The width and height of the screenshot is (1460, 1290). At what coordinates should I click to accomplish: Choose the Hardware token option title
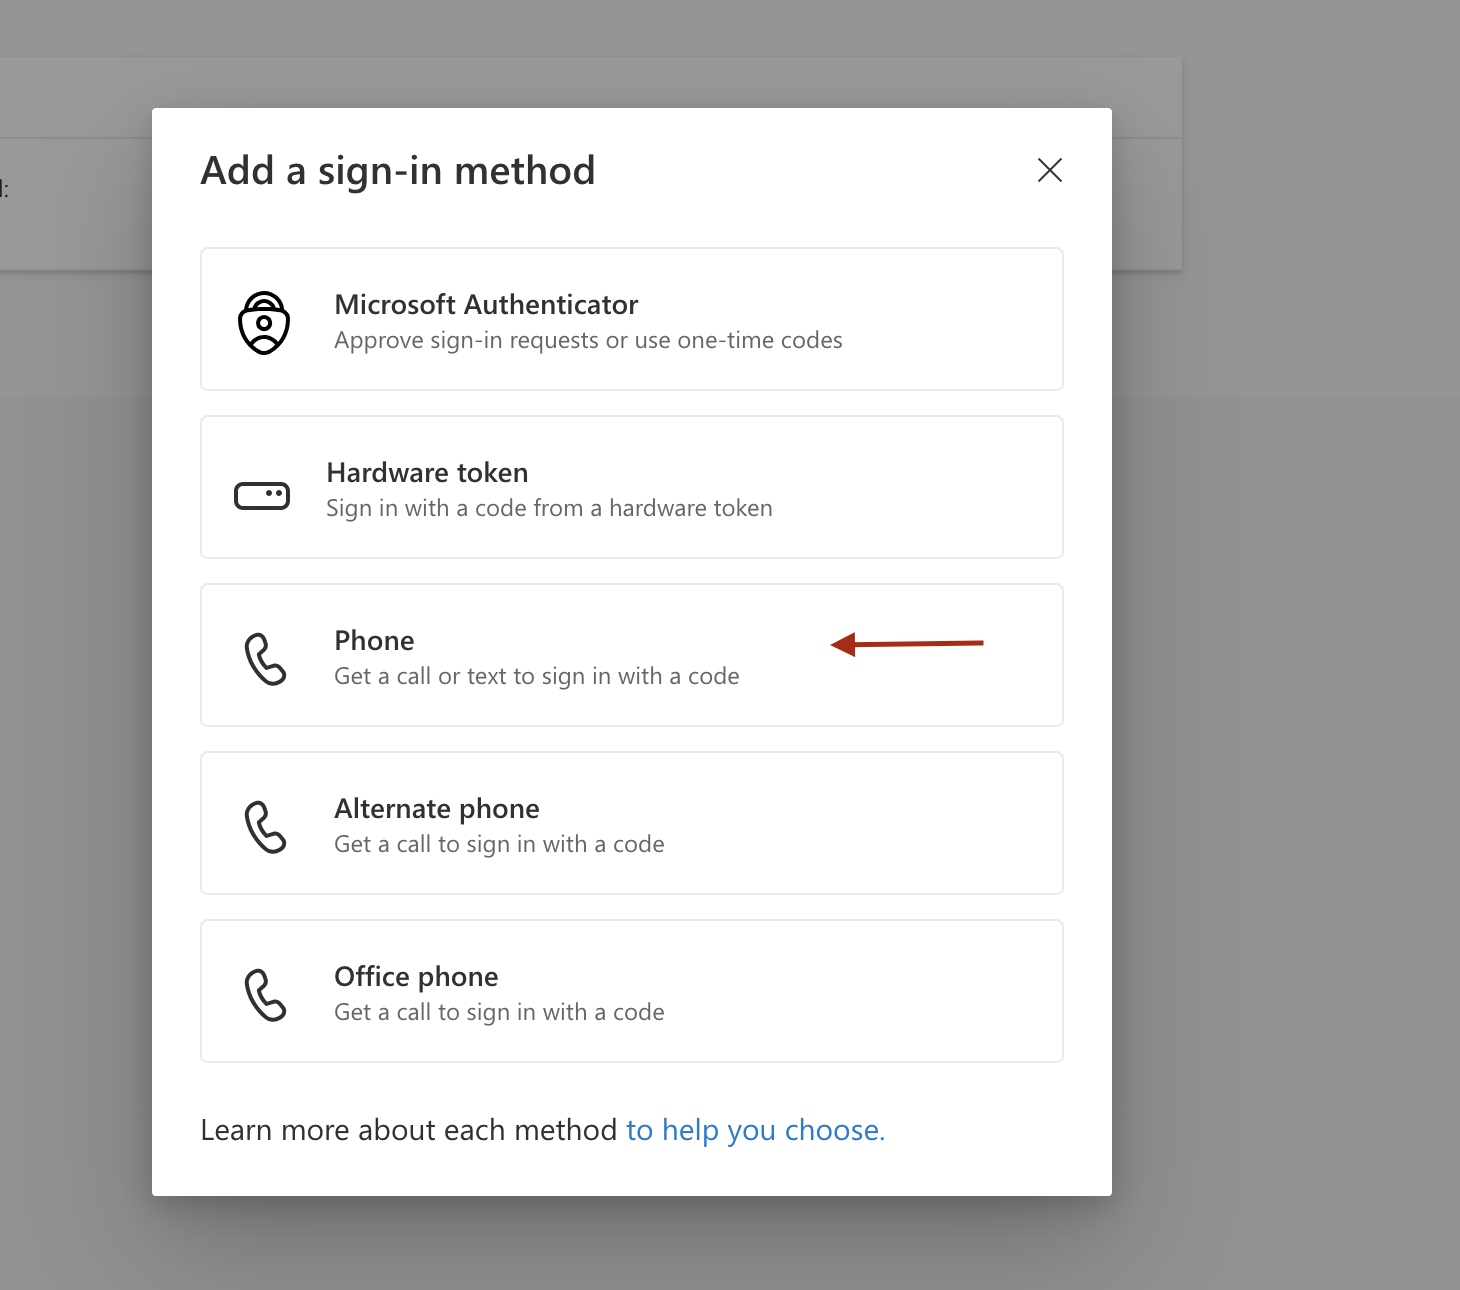click(427, 472)
